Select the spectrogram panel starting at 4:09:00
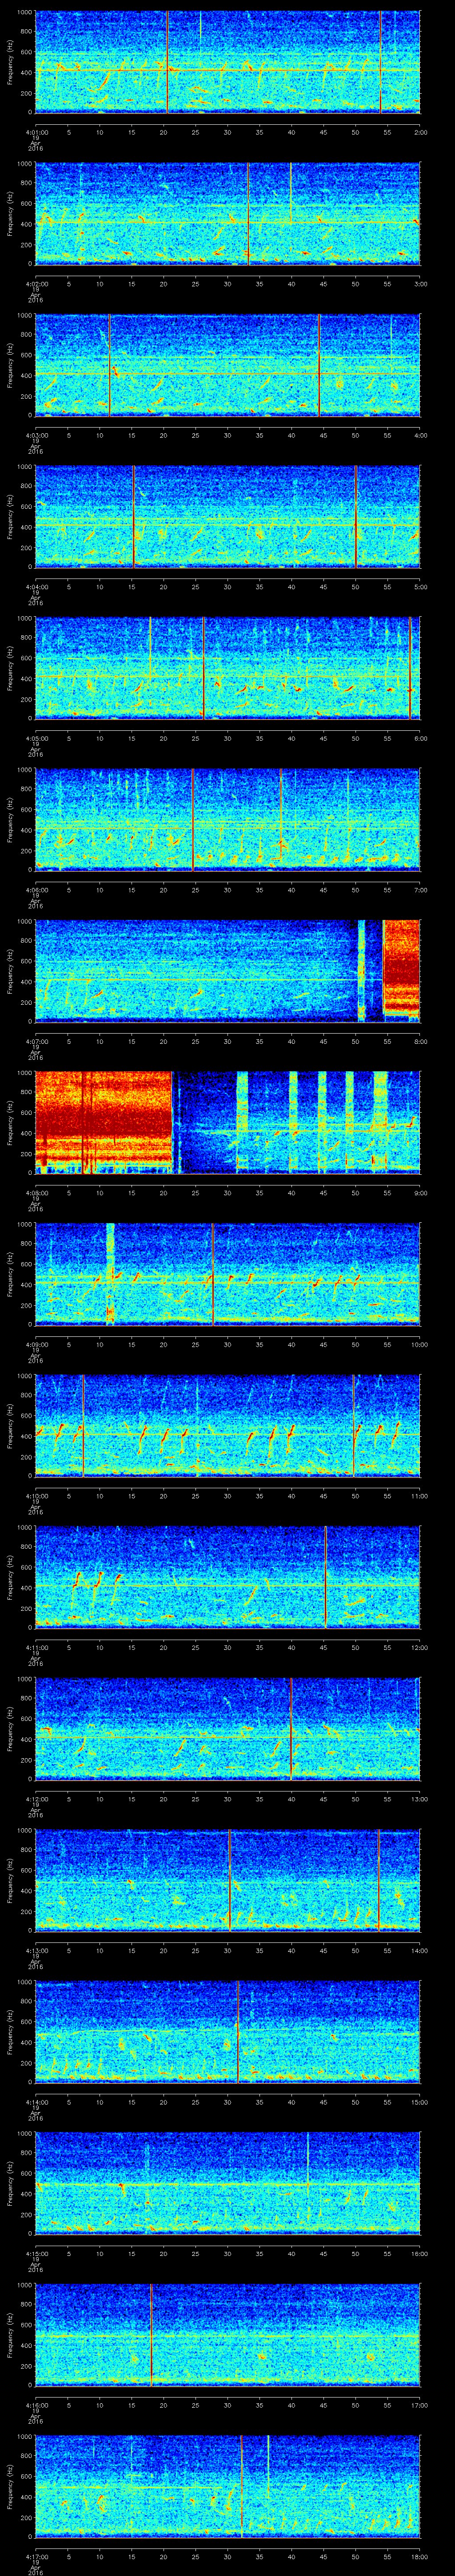 pos(228,1273)
